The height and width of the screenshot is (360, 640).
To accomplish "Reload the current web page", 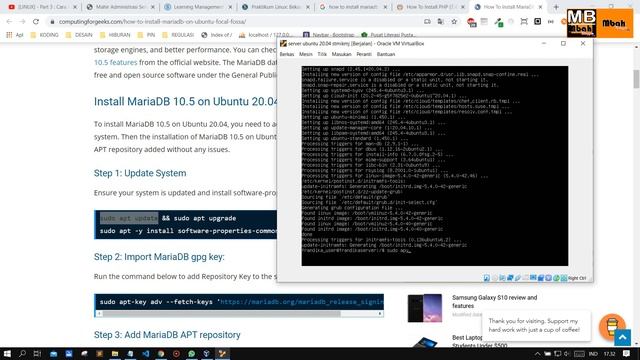I will pos(36,22).
